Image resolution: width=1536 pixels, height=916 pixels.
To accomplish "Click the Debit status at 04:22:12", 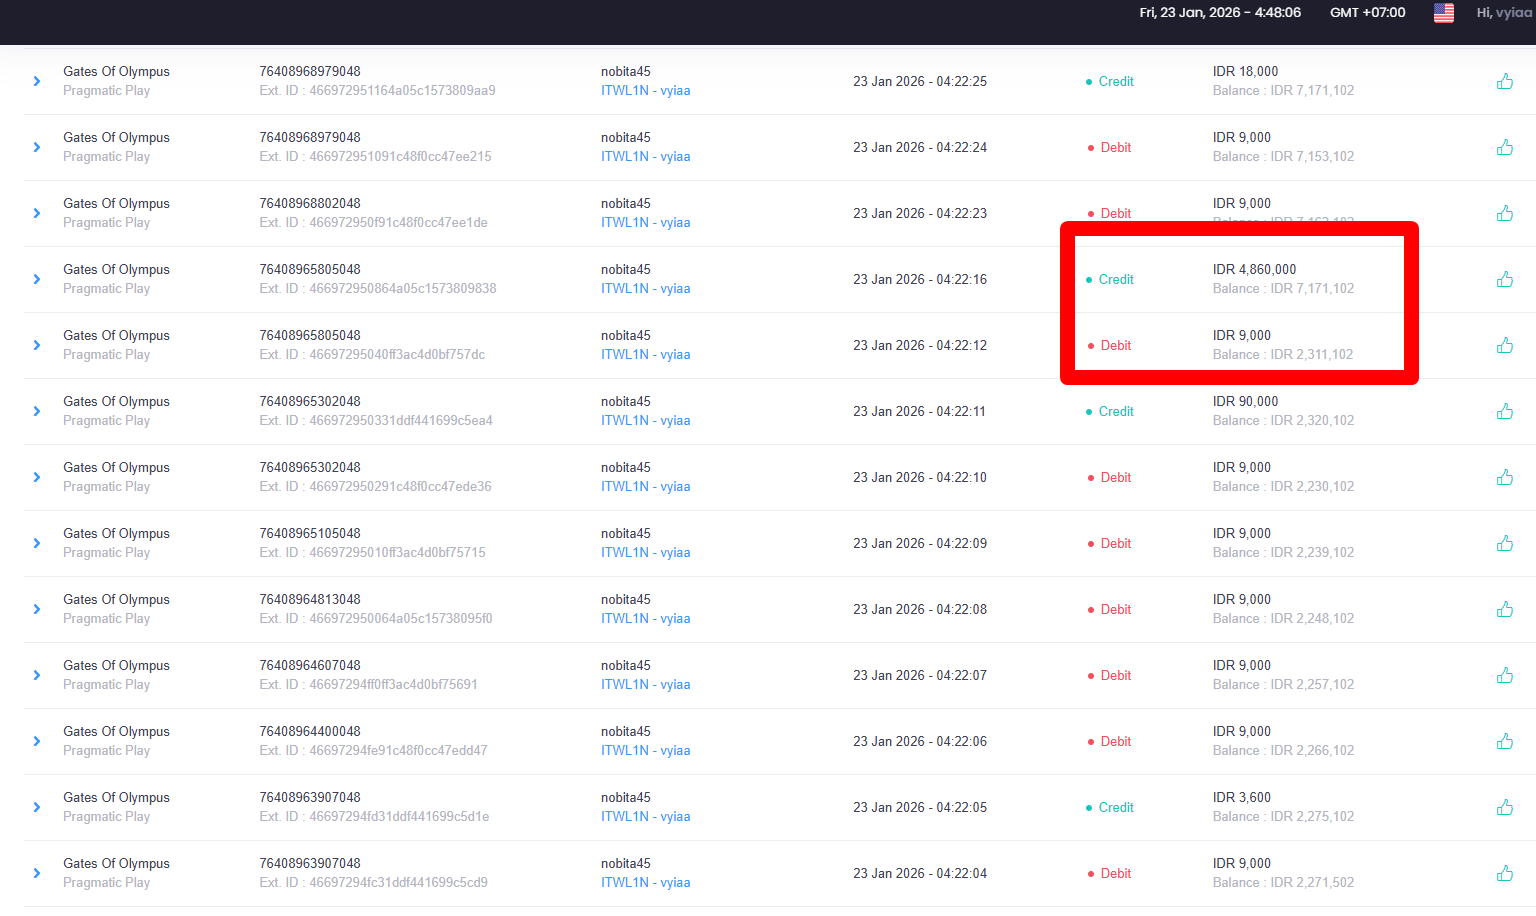I will tap(1110, 345).
